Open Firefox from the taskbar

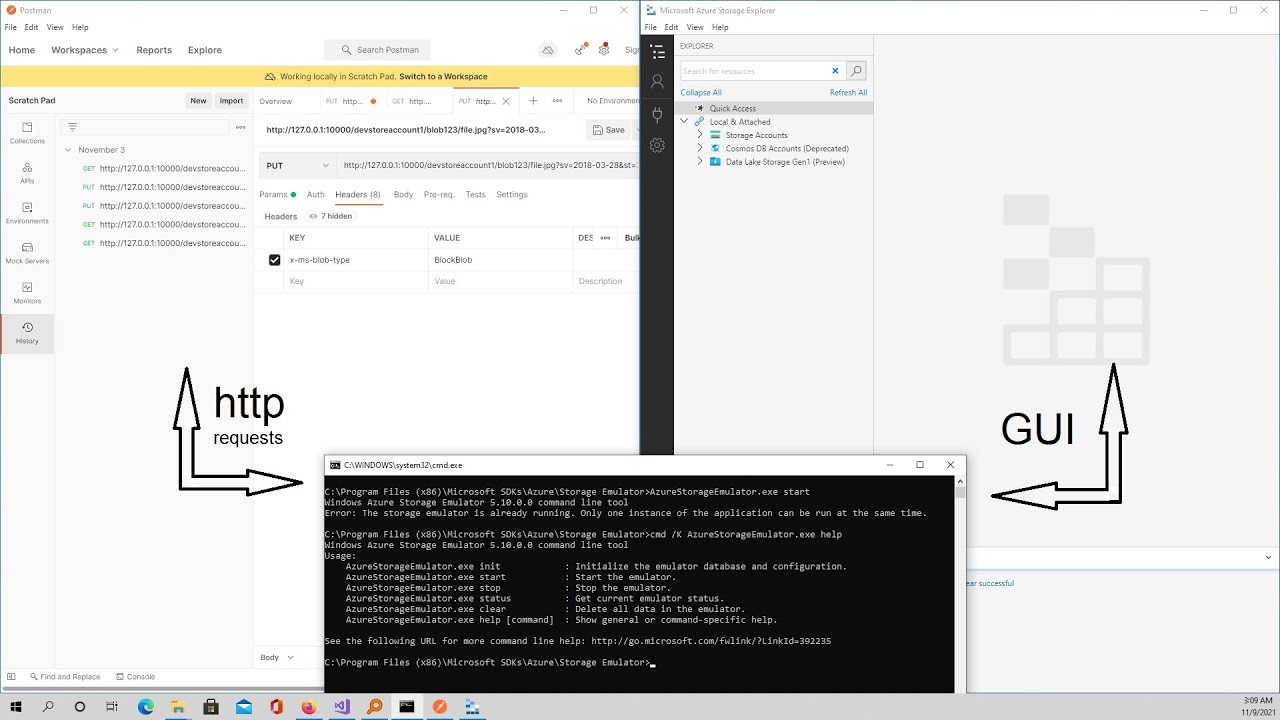pos(309,707)
